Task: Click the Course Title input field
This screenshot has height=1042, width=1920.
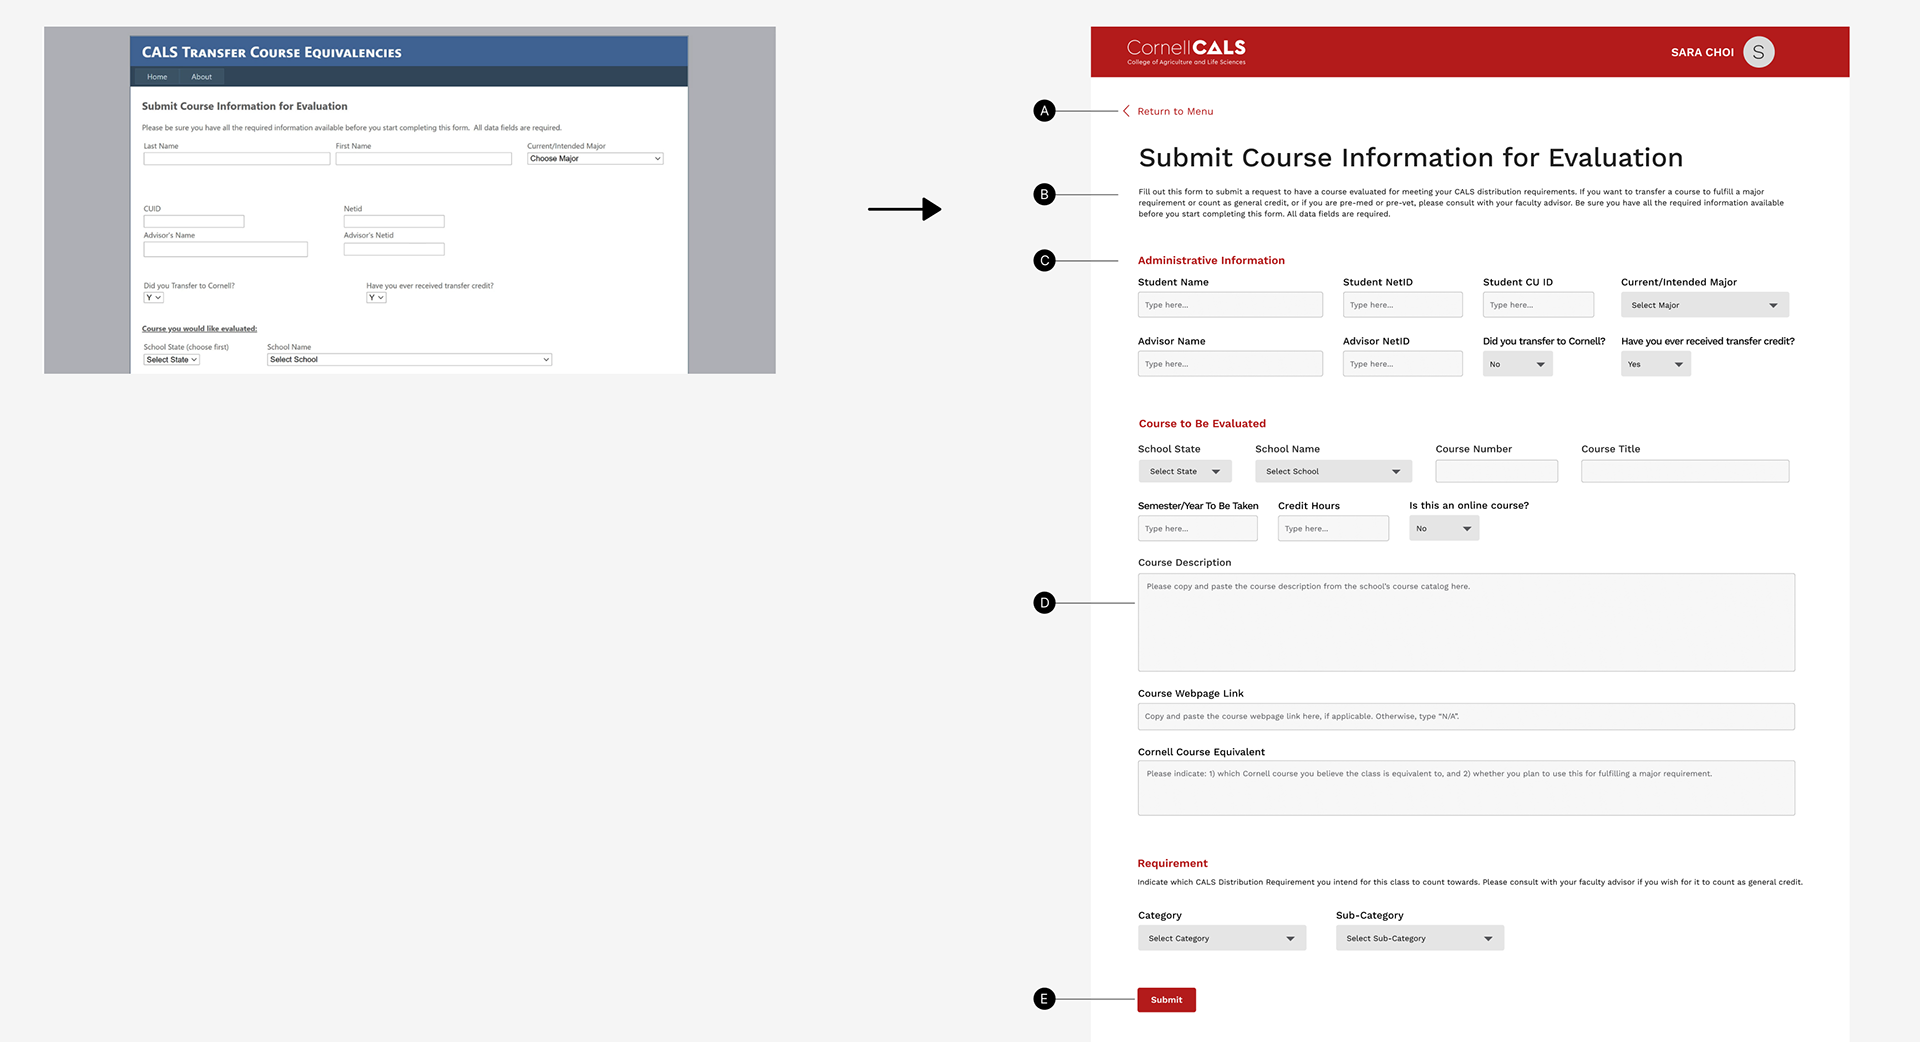Action: coord(1684,471)
